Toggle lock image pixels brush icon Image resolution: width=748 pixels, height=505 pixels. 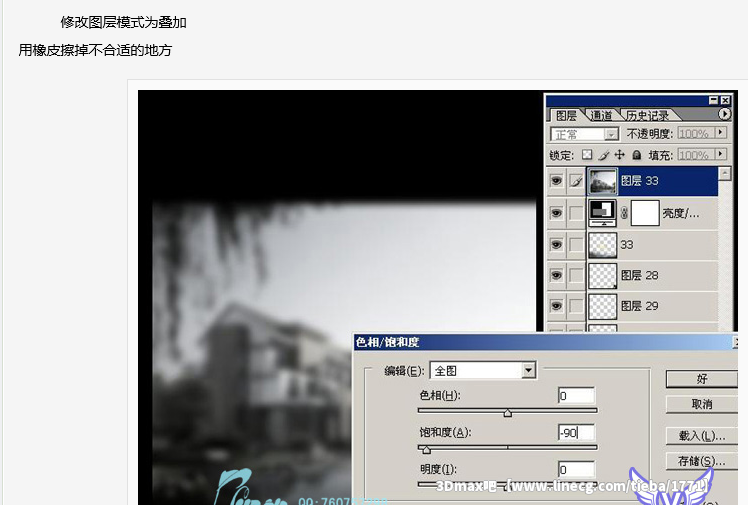click(x=603, y=155)
